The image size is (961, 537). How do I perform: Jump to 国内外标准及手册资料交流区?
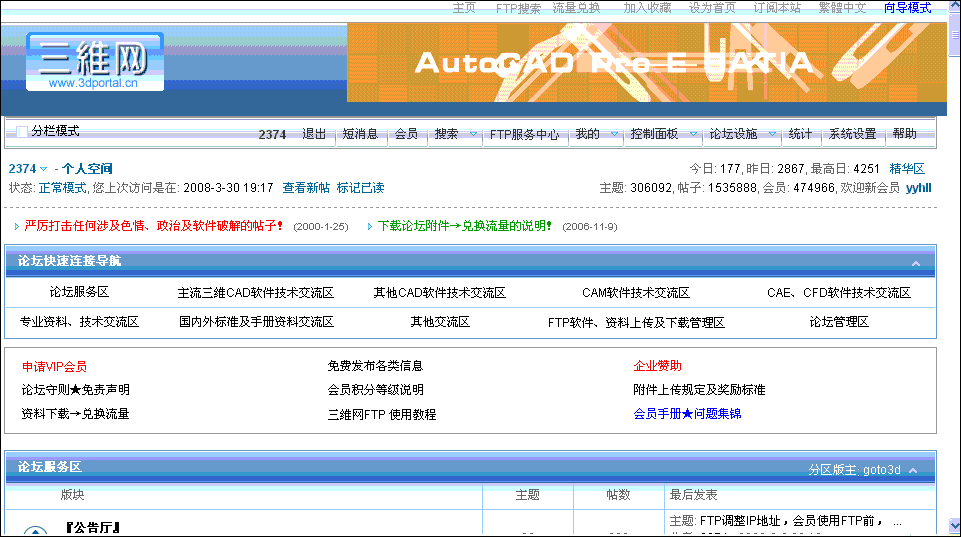[x=256, y=322]
